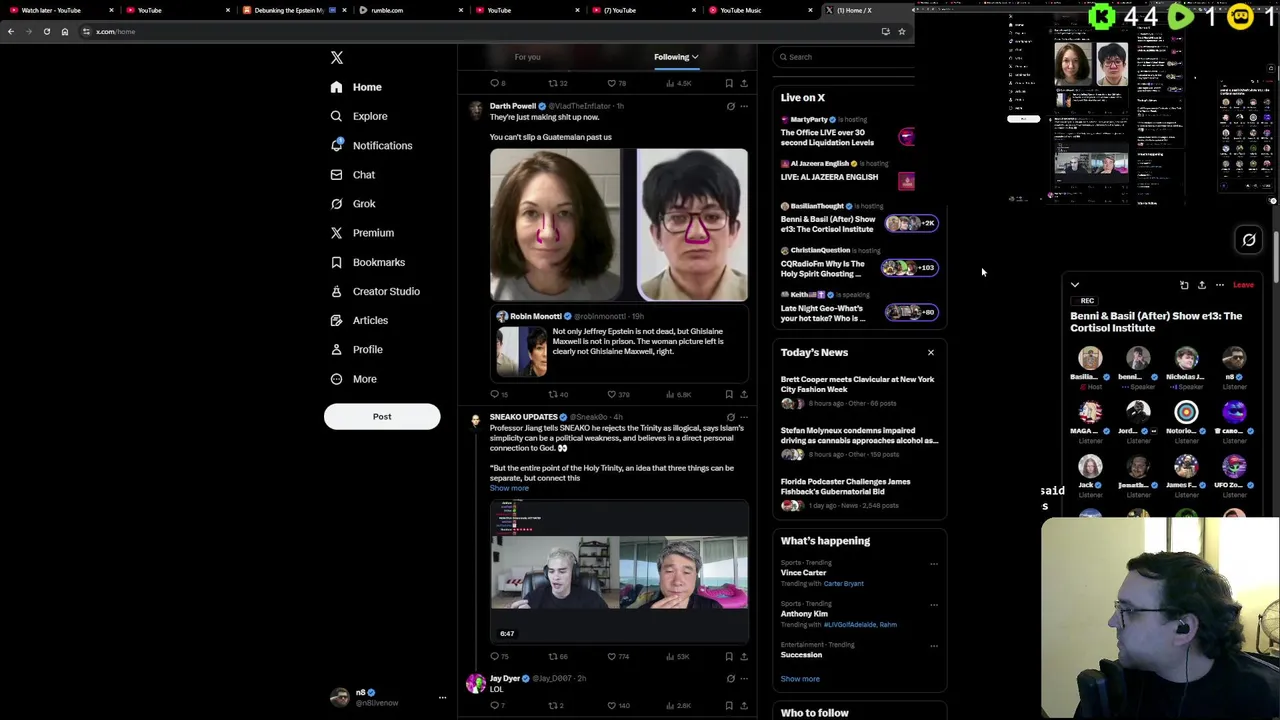This screenshot has width=1280, height=720.
Task: Click the pop-out icon in the space panel
Action: coord(1184,285)
